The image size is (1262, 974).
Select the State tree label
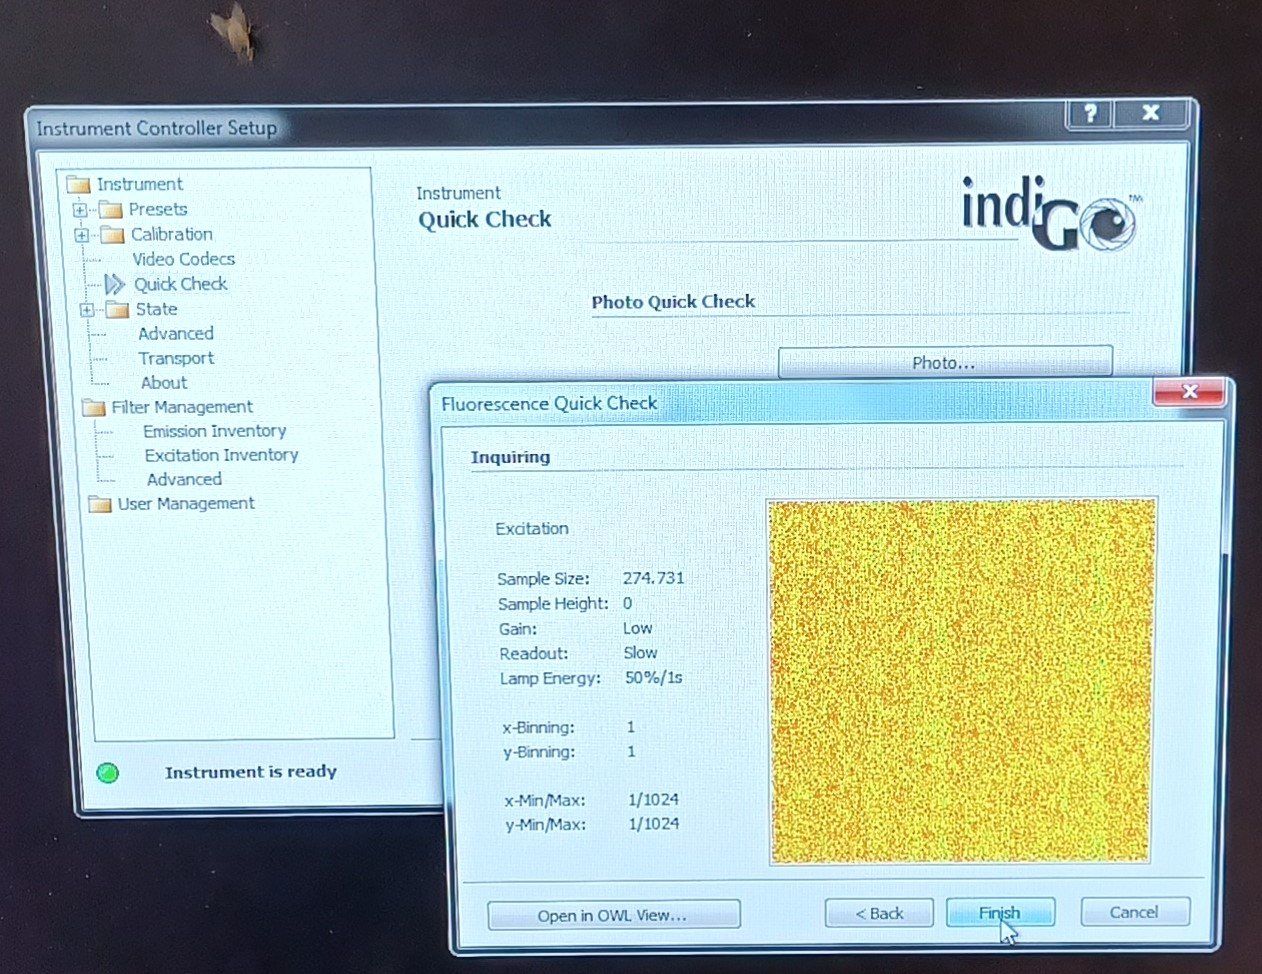[157, 310]
